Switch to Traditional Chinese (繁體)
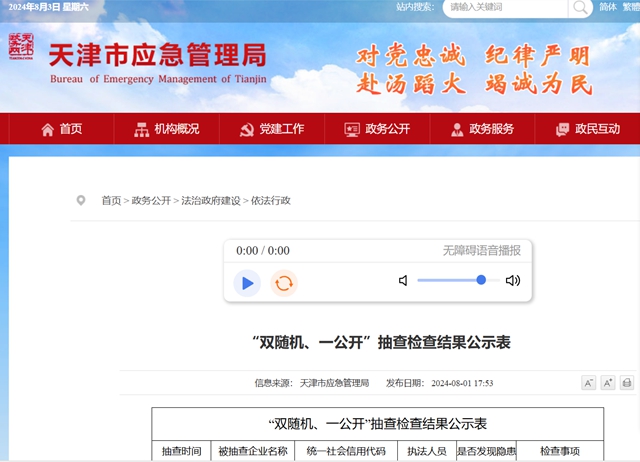This screenshot has width=640, height=462. [x=631, y=7]
